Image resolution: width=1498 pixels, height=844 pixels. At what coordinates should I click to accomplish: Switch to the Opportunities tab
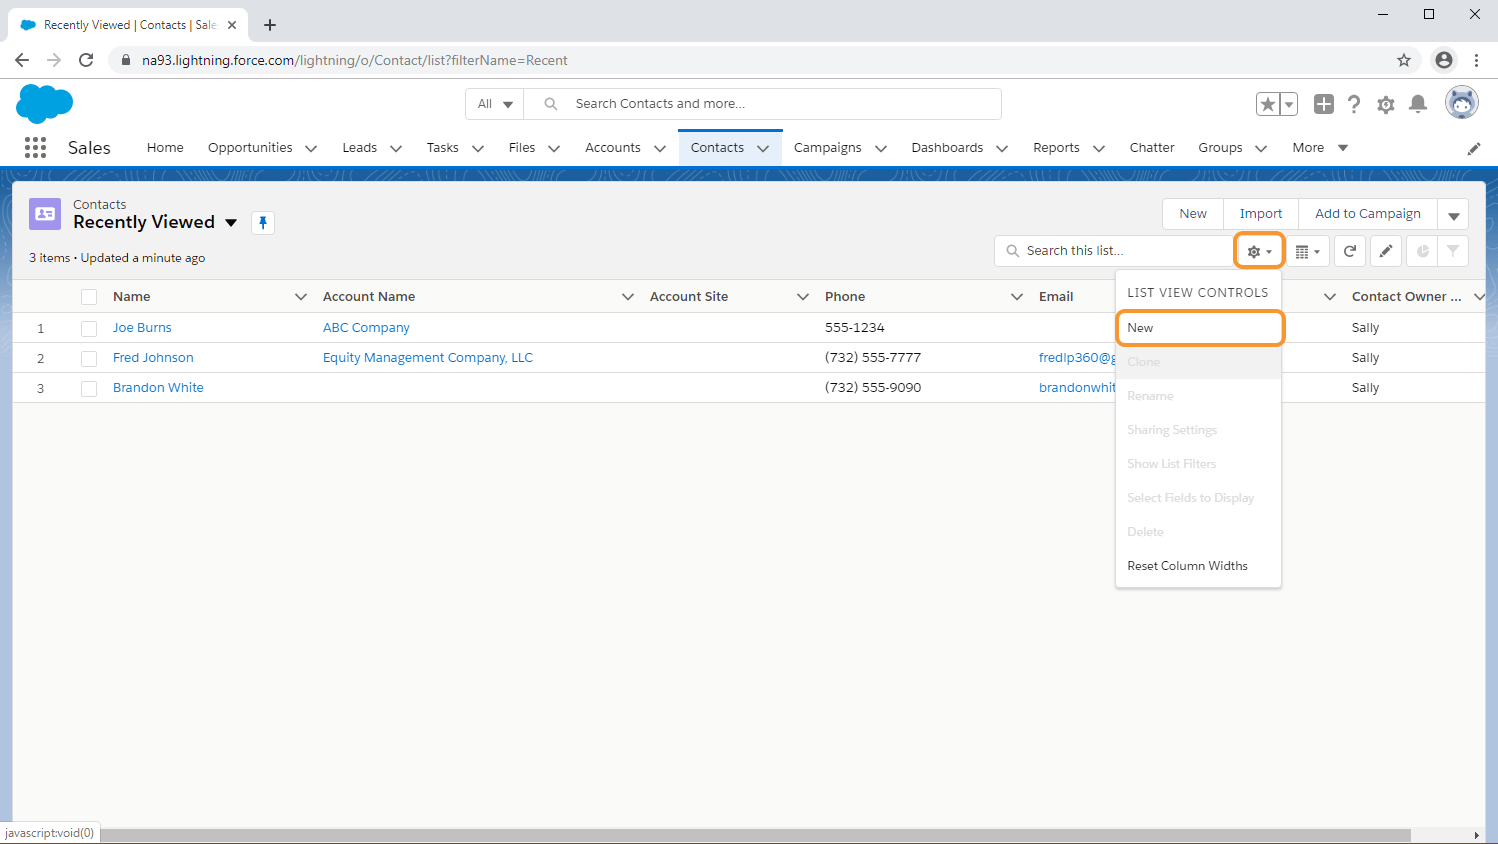pyautogui.click(x=249, y=147)
